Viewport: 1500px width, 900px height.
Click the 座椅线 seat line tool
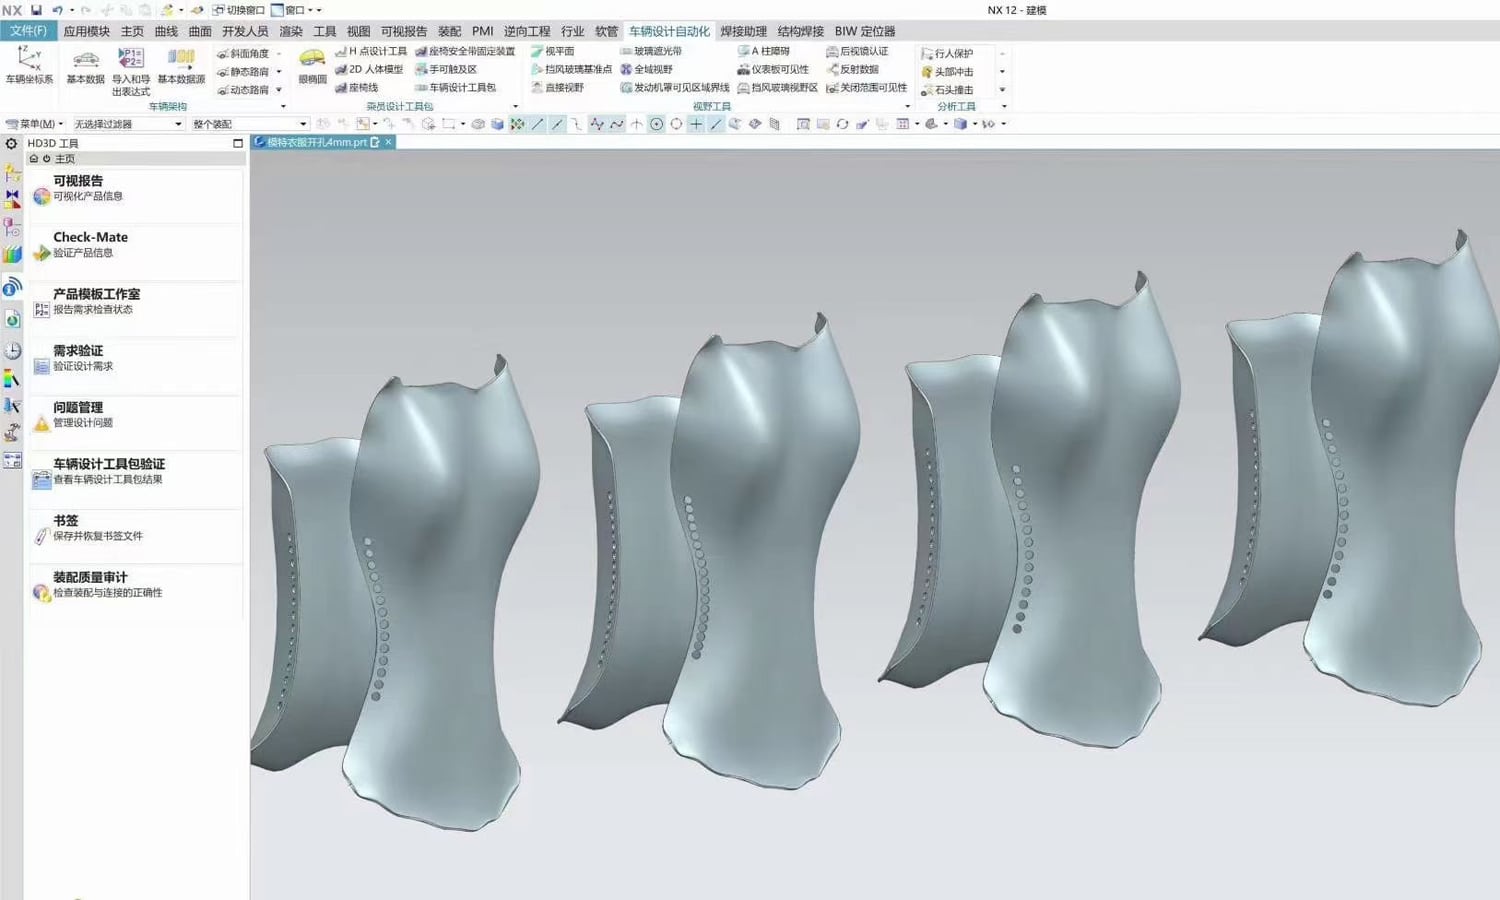356,87
